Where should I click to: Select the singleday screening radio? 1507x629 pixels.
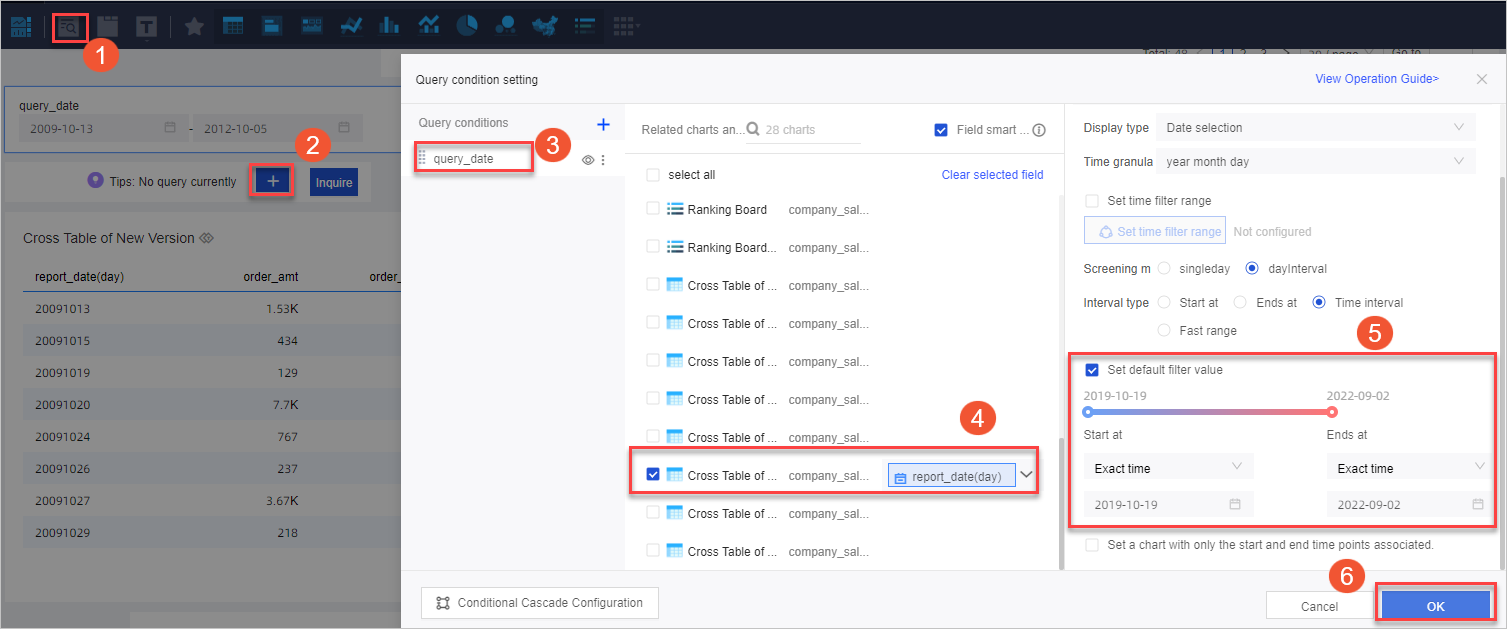[1164, 269]
